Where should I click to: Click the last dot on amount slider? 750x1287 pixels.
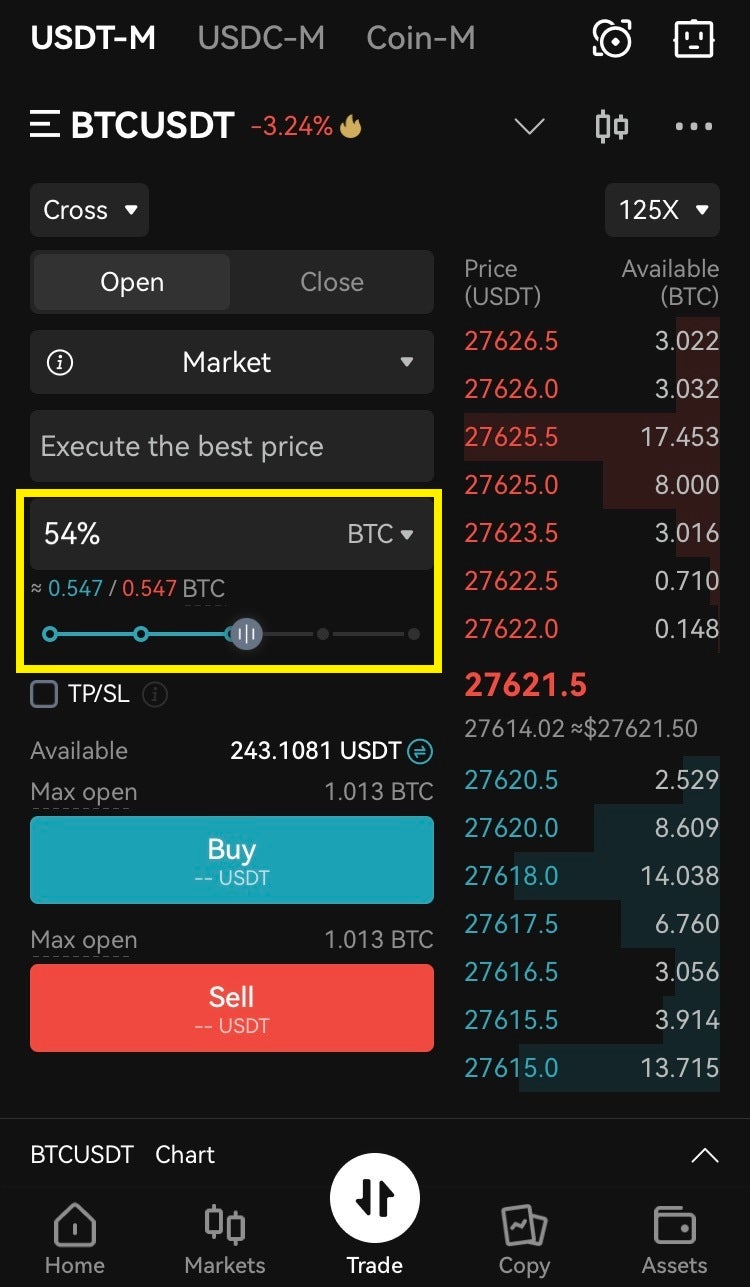pyautogui.click(x=414, y=634)
